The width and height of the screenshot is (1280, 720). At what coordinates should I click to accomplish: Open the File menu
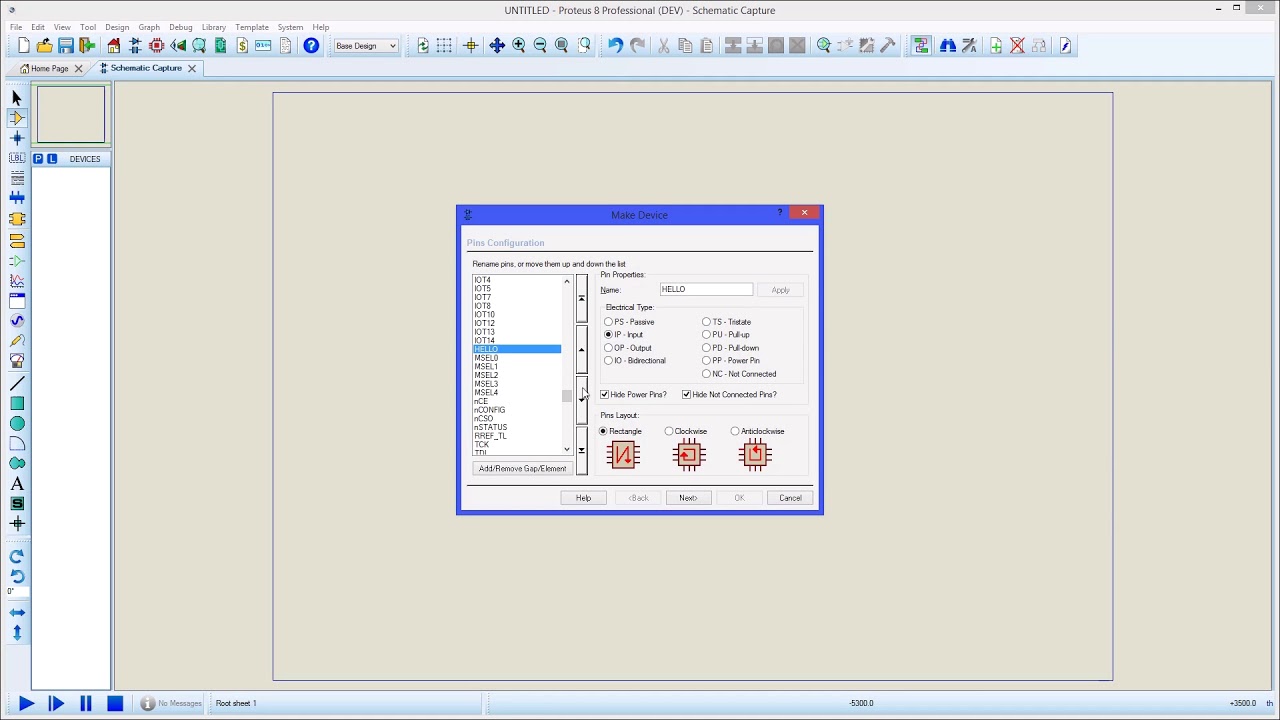(x=16, y=27)
